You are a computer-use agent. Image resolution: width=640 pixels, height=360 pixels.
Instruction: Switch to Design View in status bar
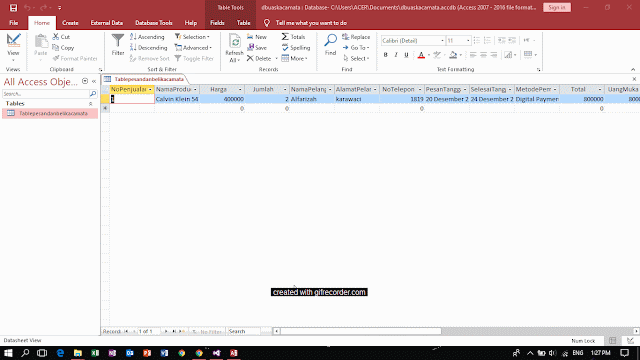pyautogui.click(x=631, y=340)
